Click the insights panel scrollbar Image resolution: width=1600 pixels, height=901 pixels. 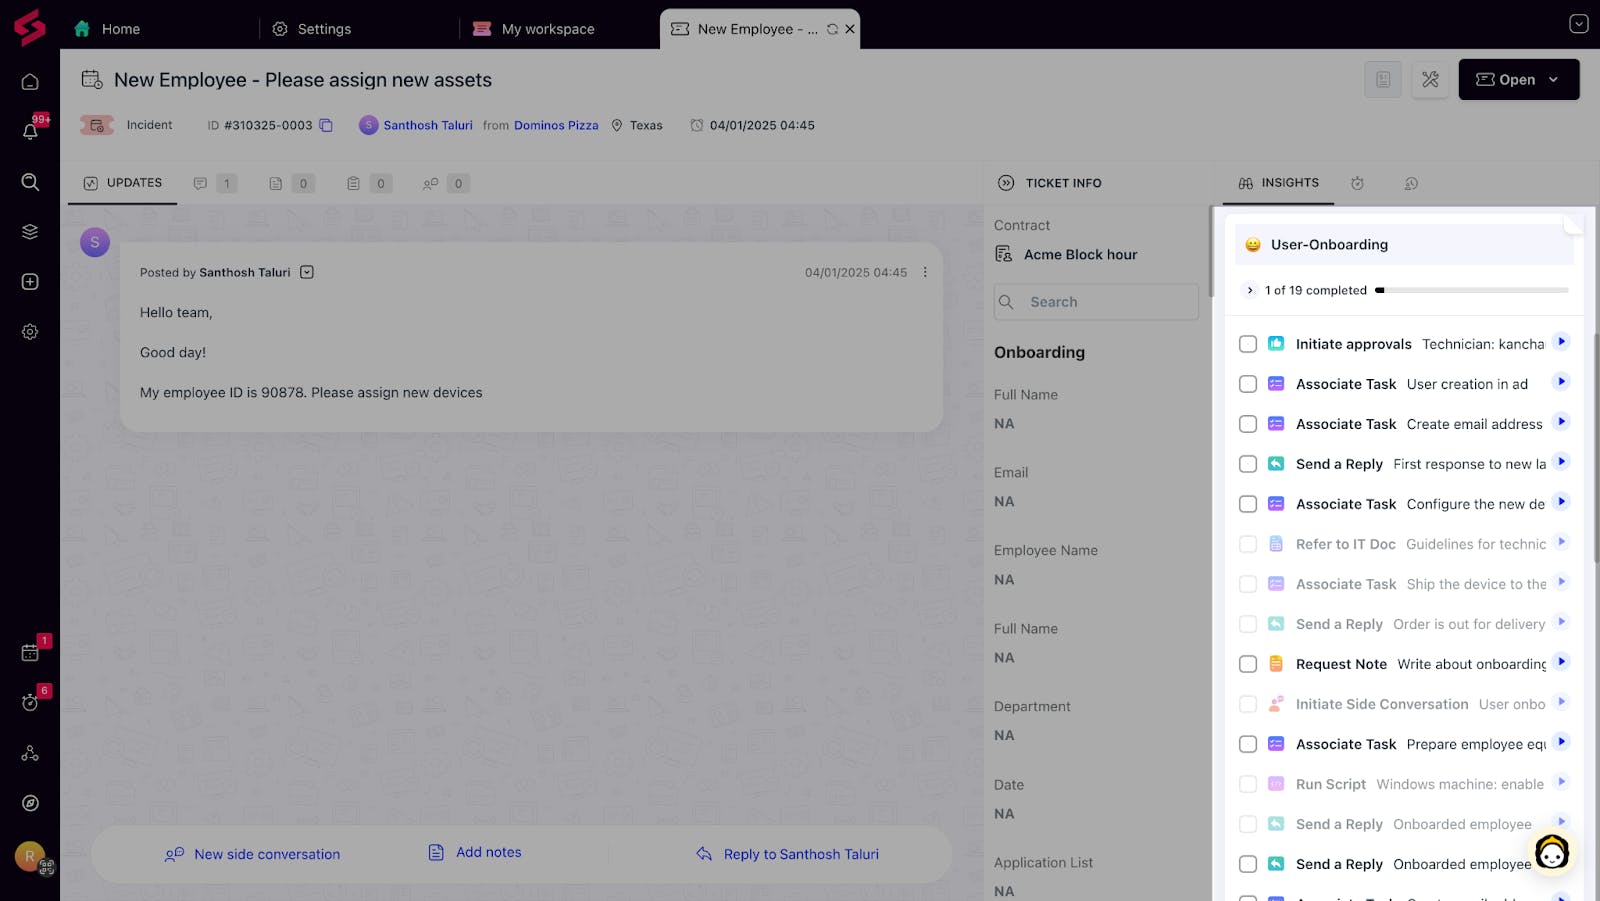coord(1596,448)
